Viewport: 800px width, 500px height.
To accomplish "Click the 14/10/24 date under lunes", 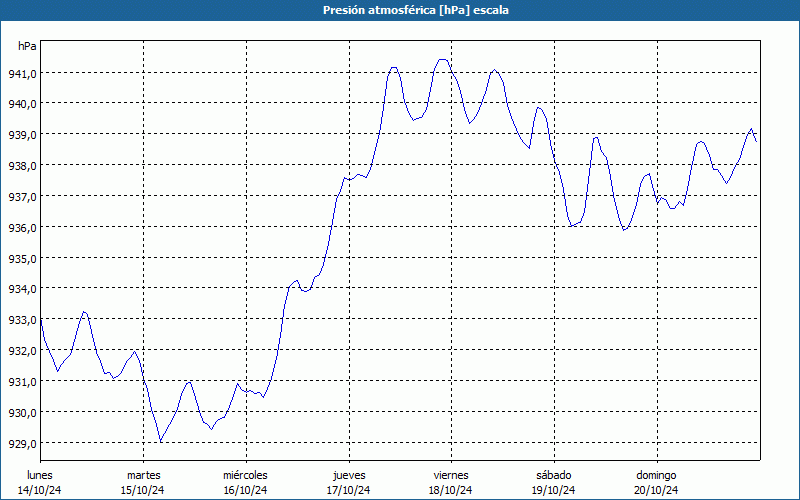I will (x=40, y=490).
